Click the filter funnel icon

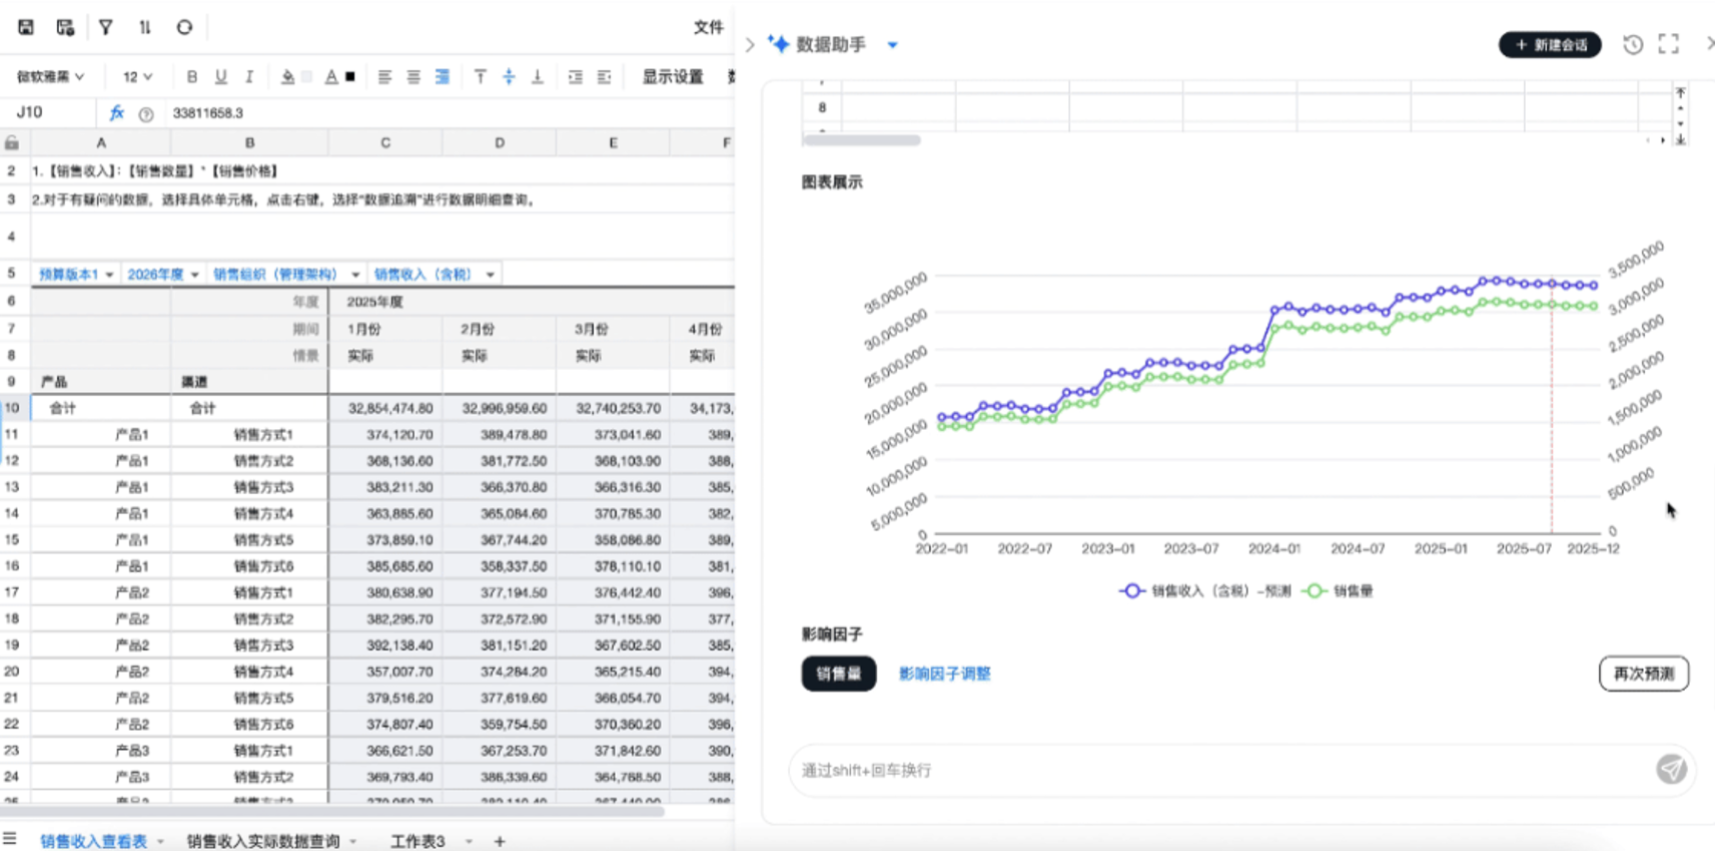pos(105,27)
